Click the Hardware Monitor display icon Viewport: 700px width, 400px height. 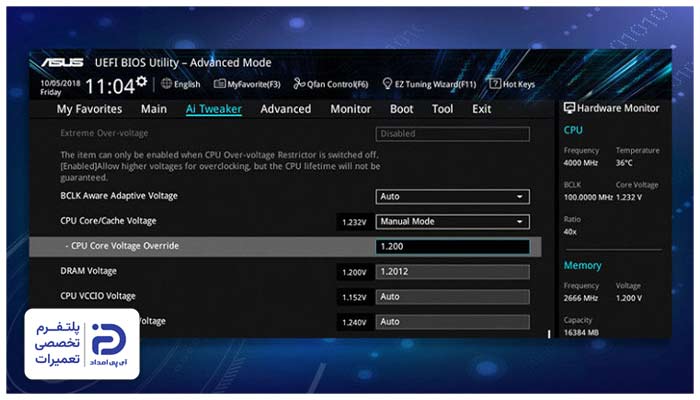(569, 108)
